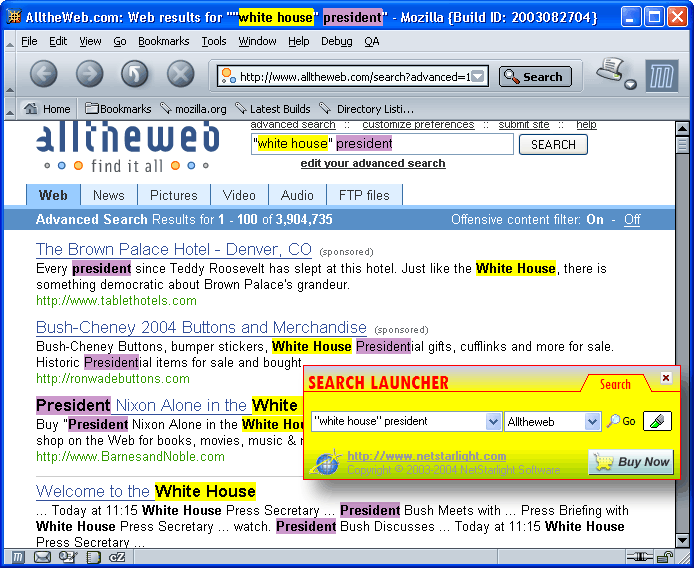Click the Search Launcher highlighter marker button
Viewport: 694px width, 568px height.
point(657,421)
